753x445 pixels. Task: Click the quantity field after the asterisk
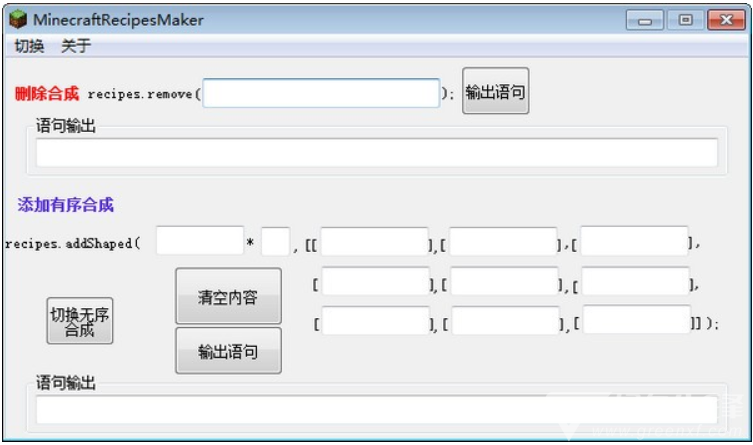coord(276,241)
